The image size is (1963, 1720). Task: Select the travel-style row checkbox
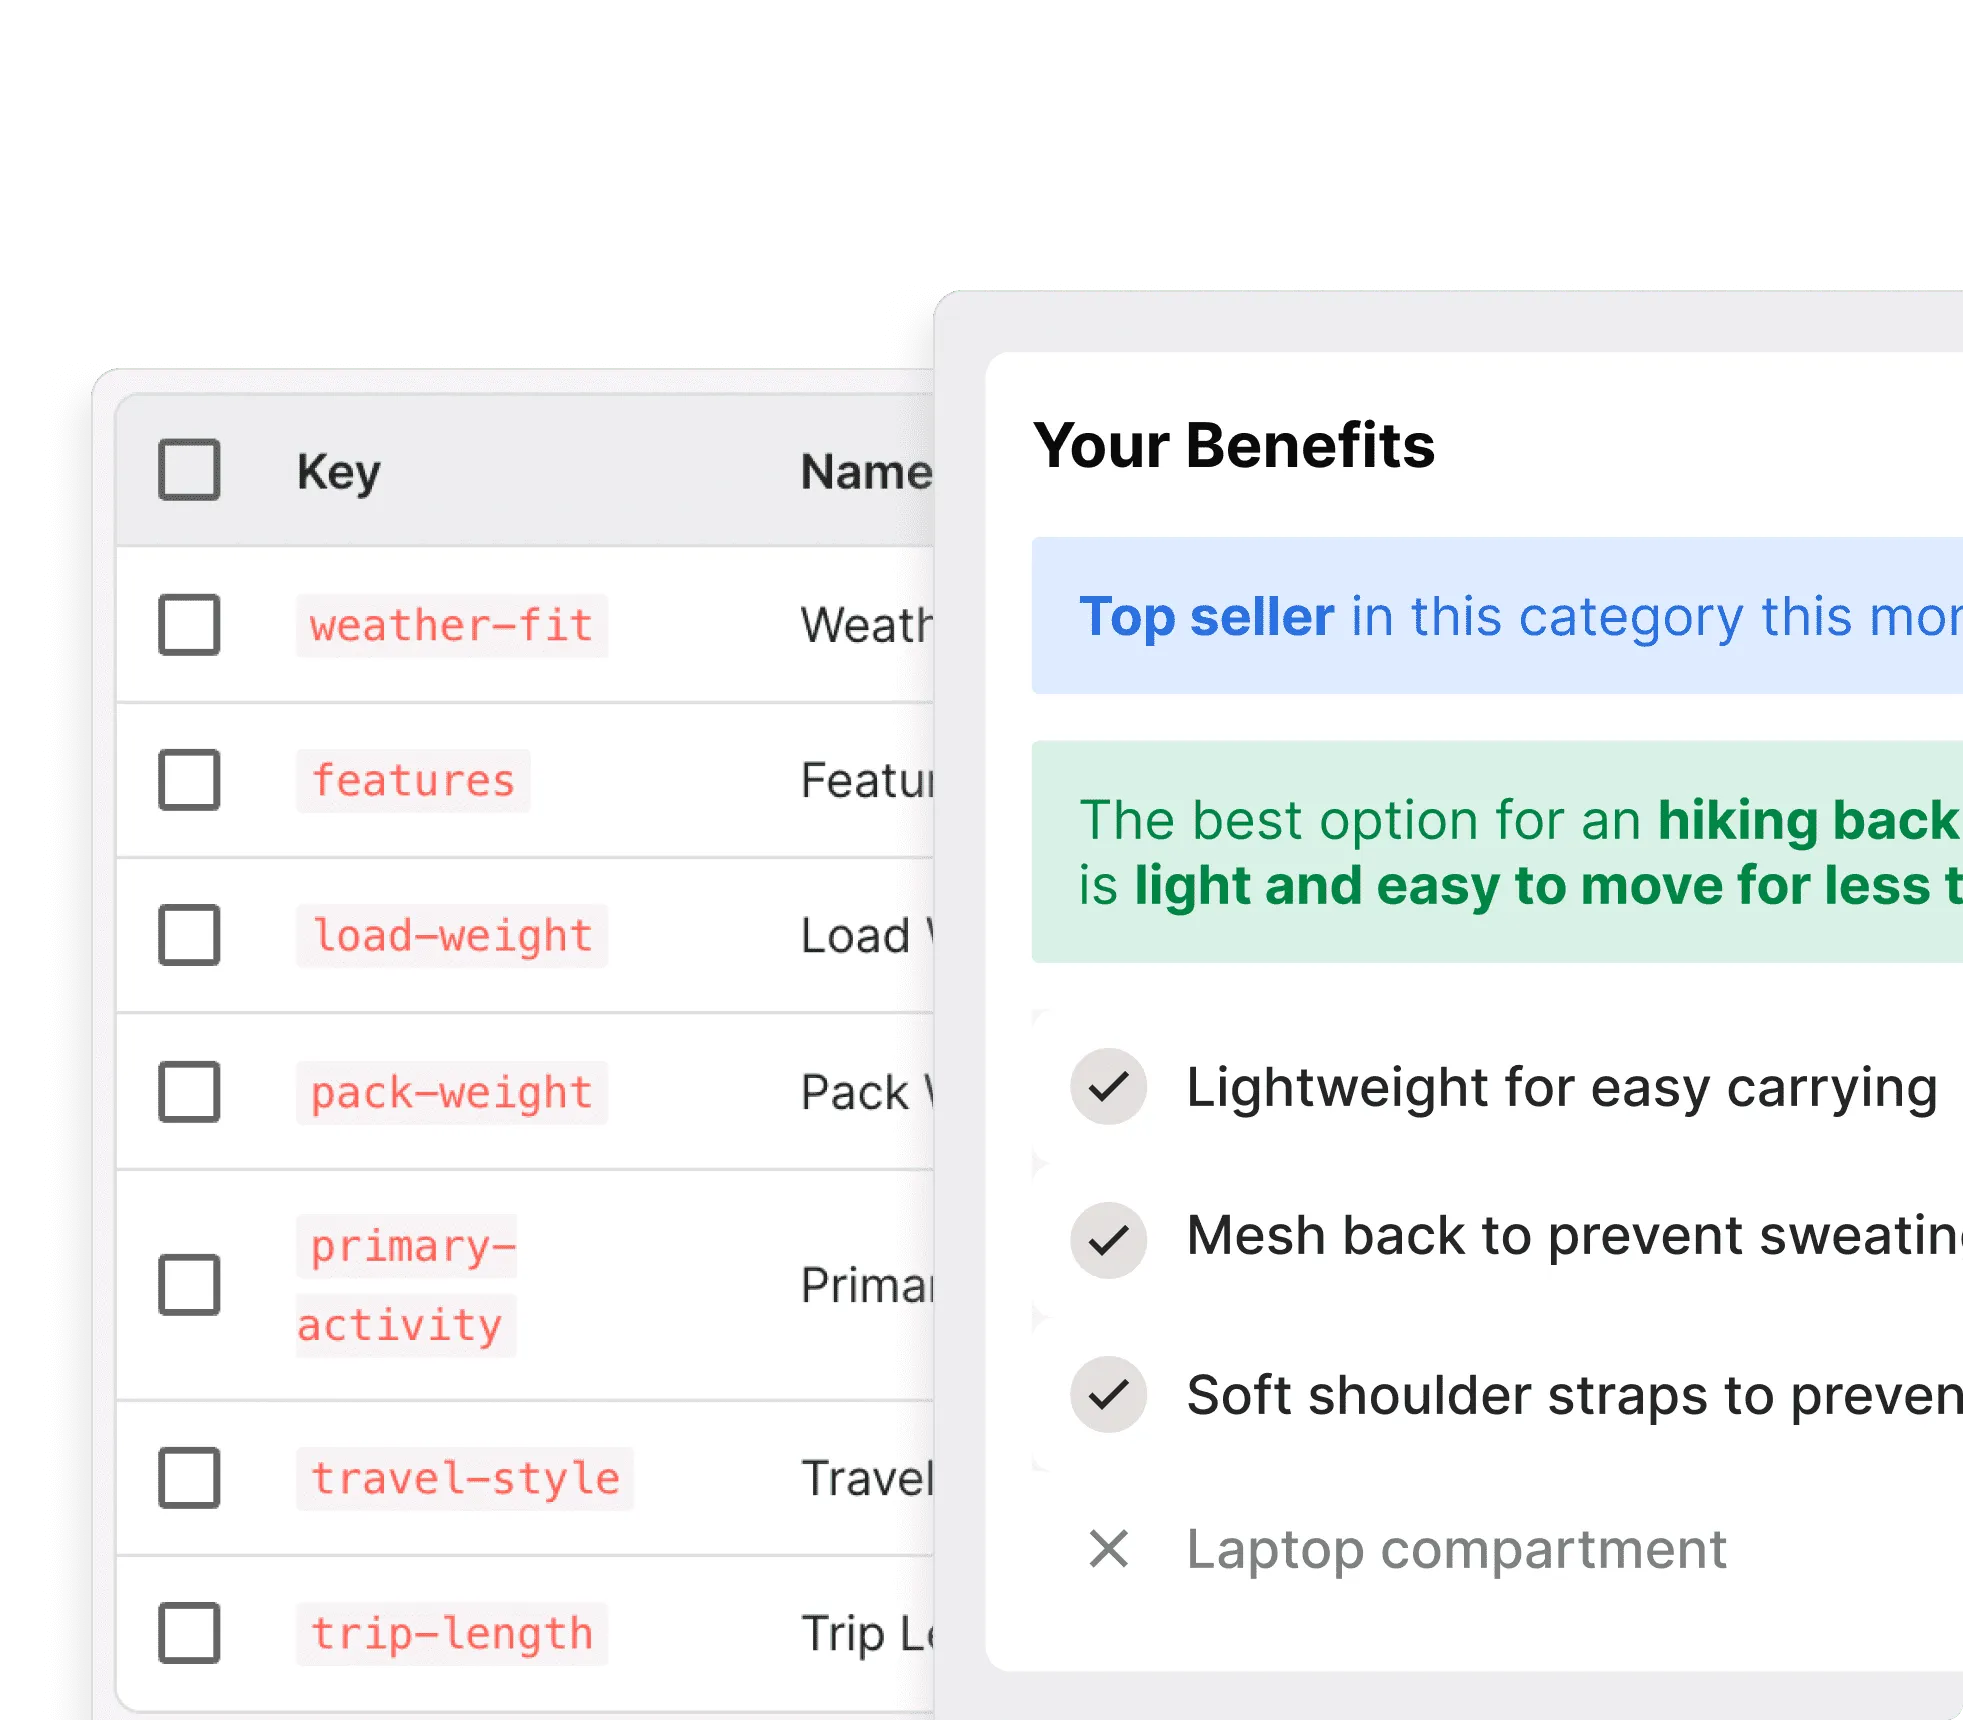point(189,1478)
